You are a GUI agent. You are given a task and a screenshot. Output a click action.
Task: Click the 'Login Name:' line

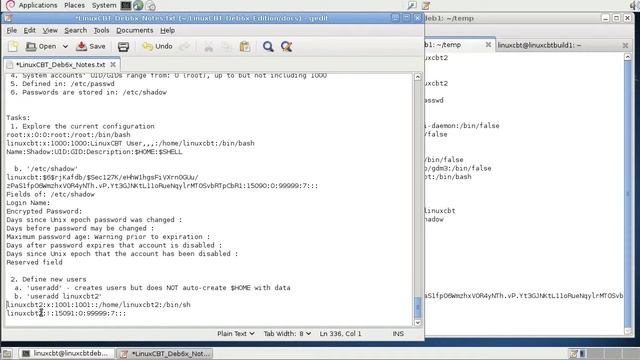28,203
